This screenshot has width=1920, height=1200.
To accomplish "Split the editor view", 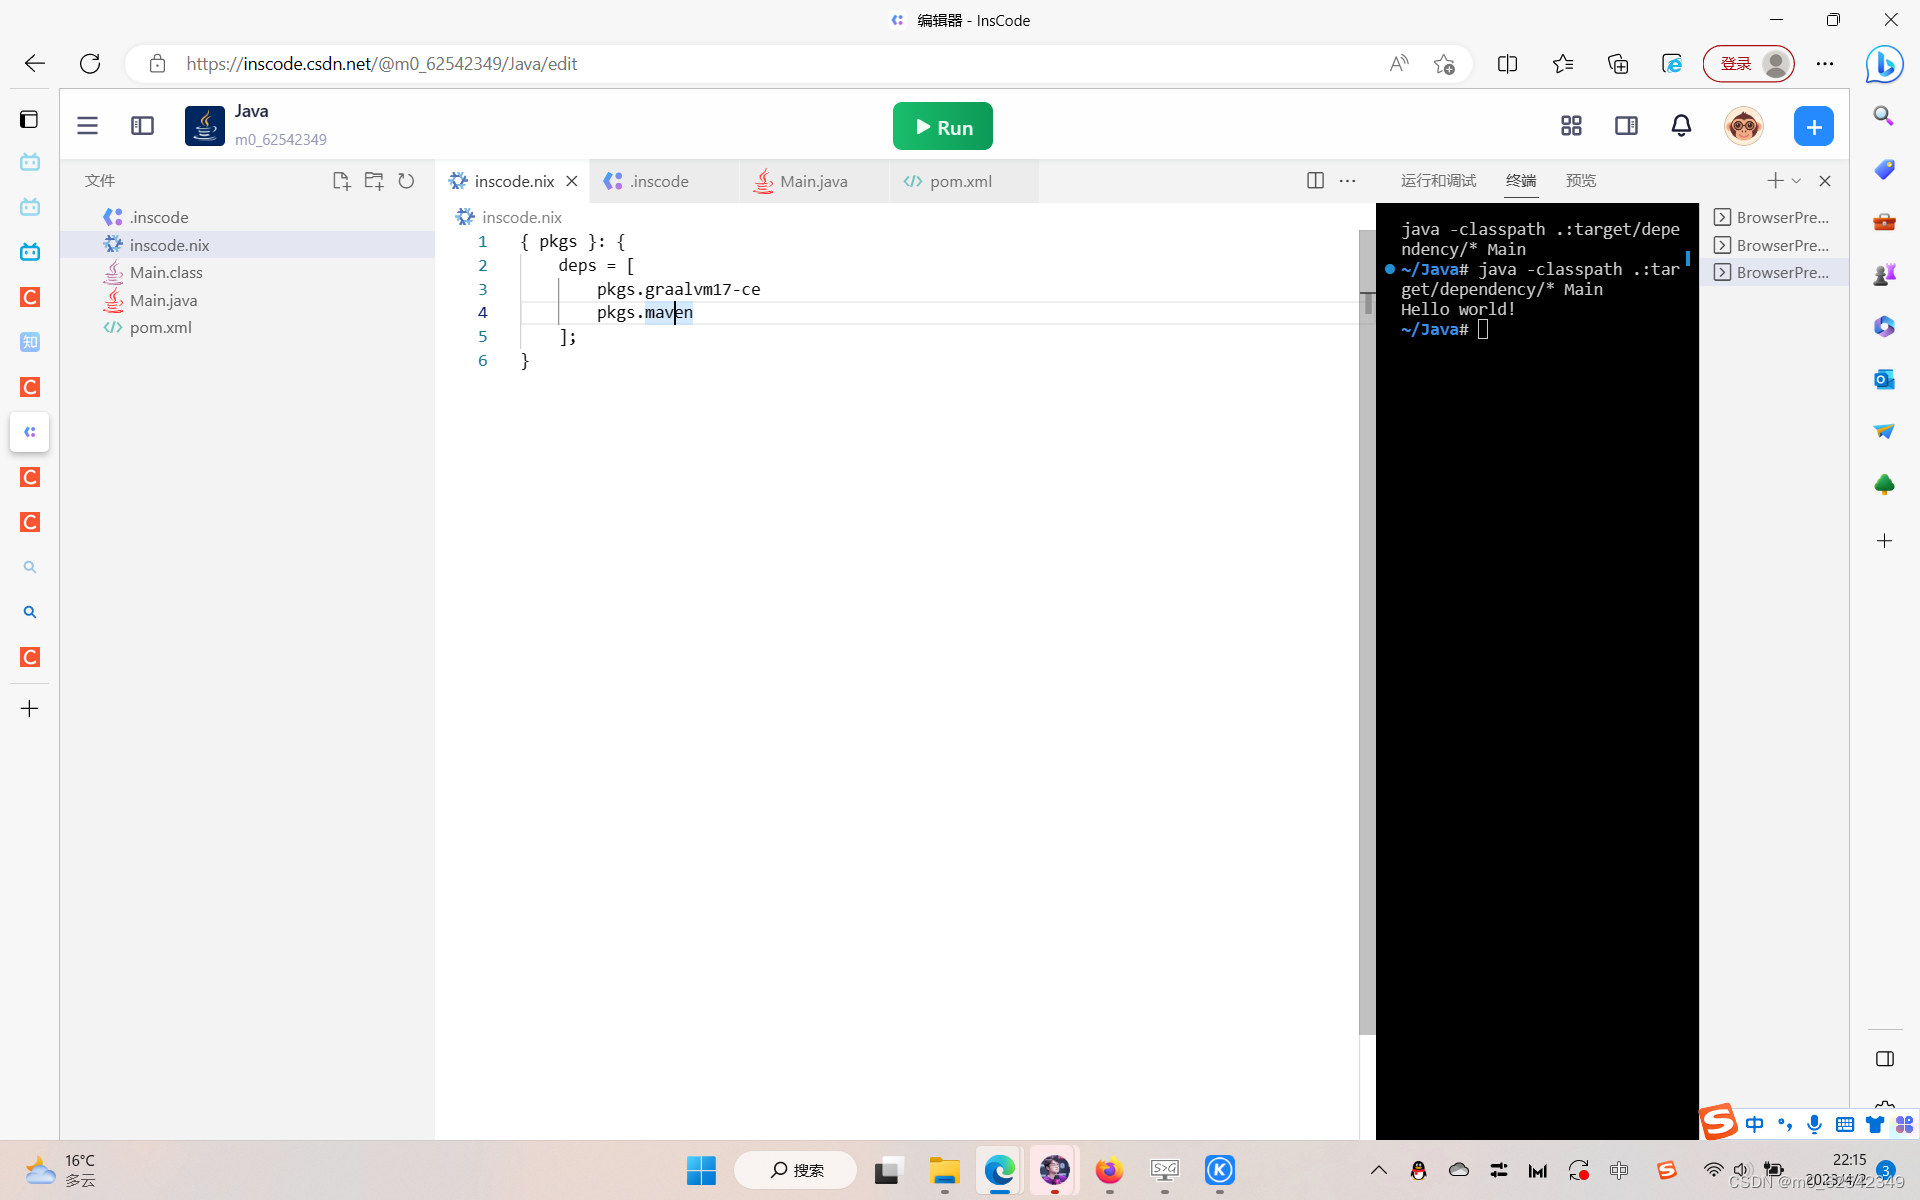I will (1315, 181).
